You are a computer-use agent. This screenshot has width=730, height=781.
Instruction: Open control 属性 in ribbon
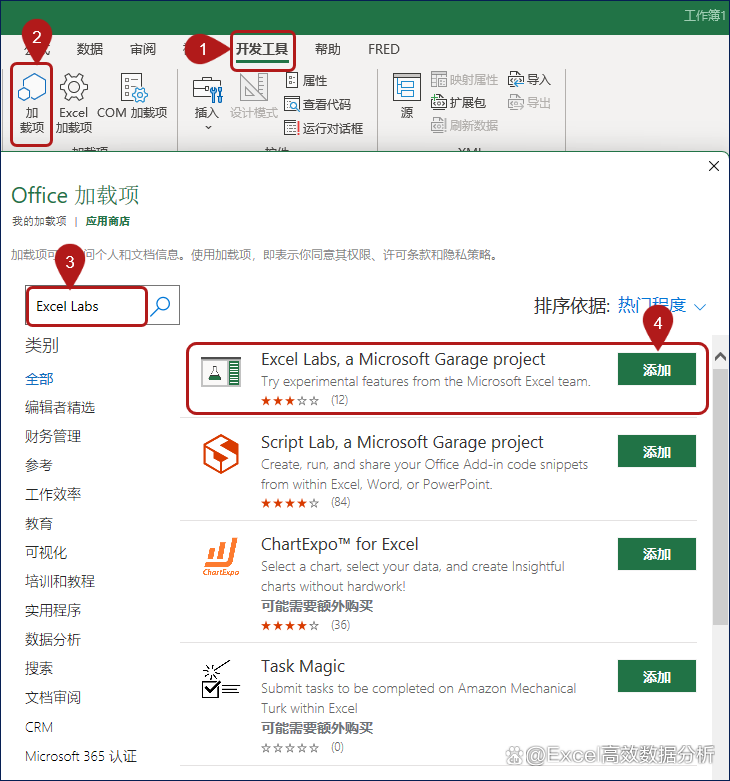[307, 80]
